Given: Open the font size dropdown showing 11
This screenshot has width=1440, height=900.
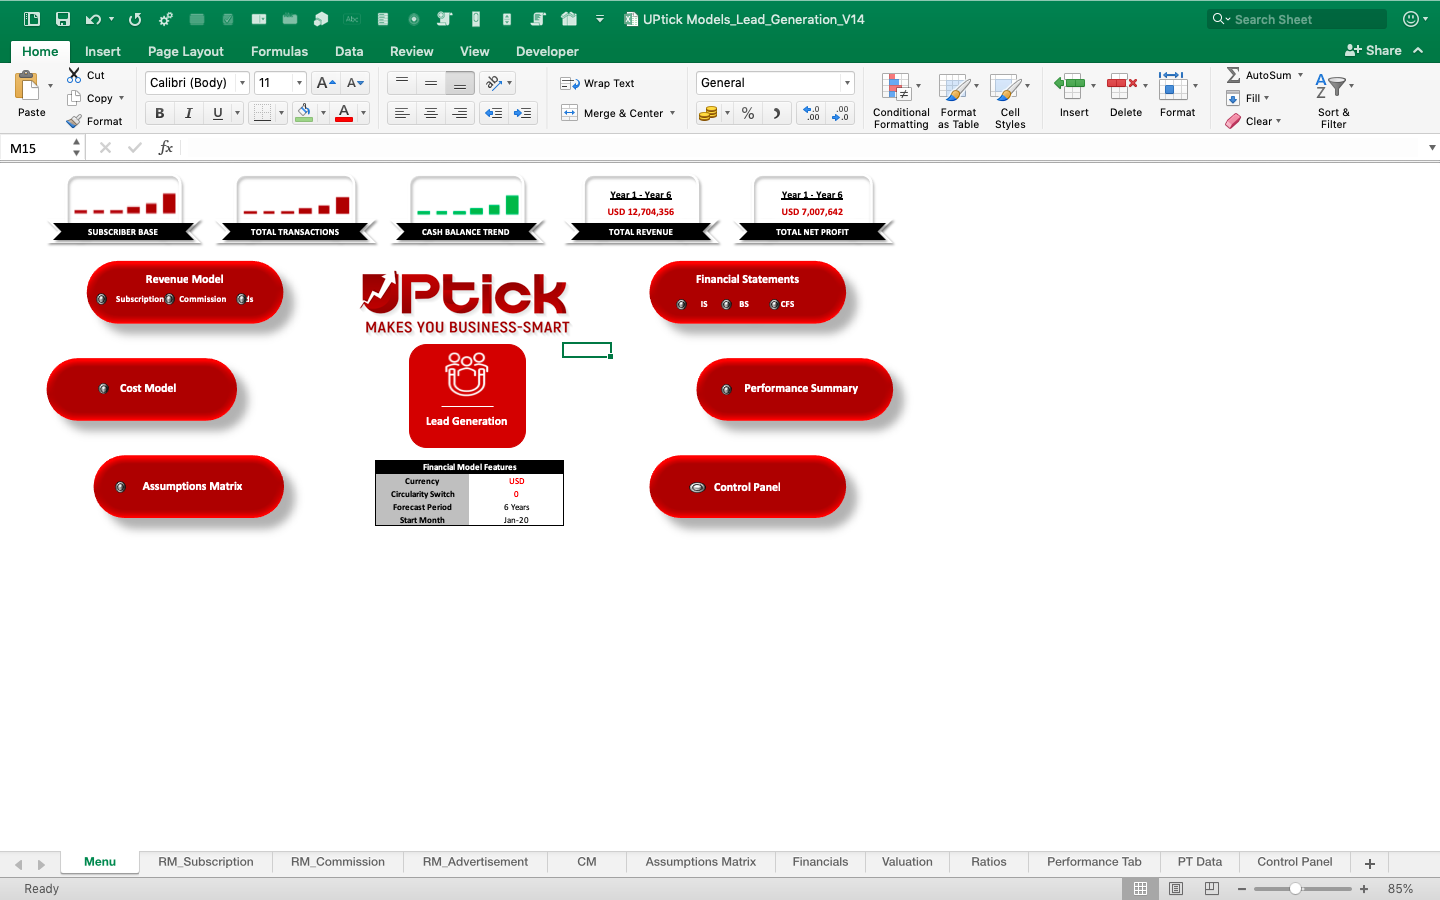Looking at the screenshot, I should (x=299, y=83).
